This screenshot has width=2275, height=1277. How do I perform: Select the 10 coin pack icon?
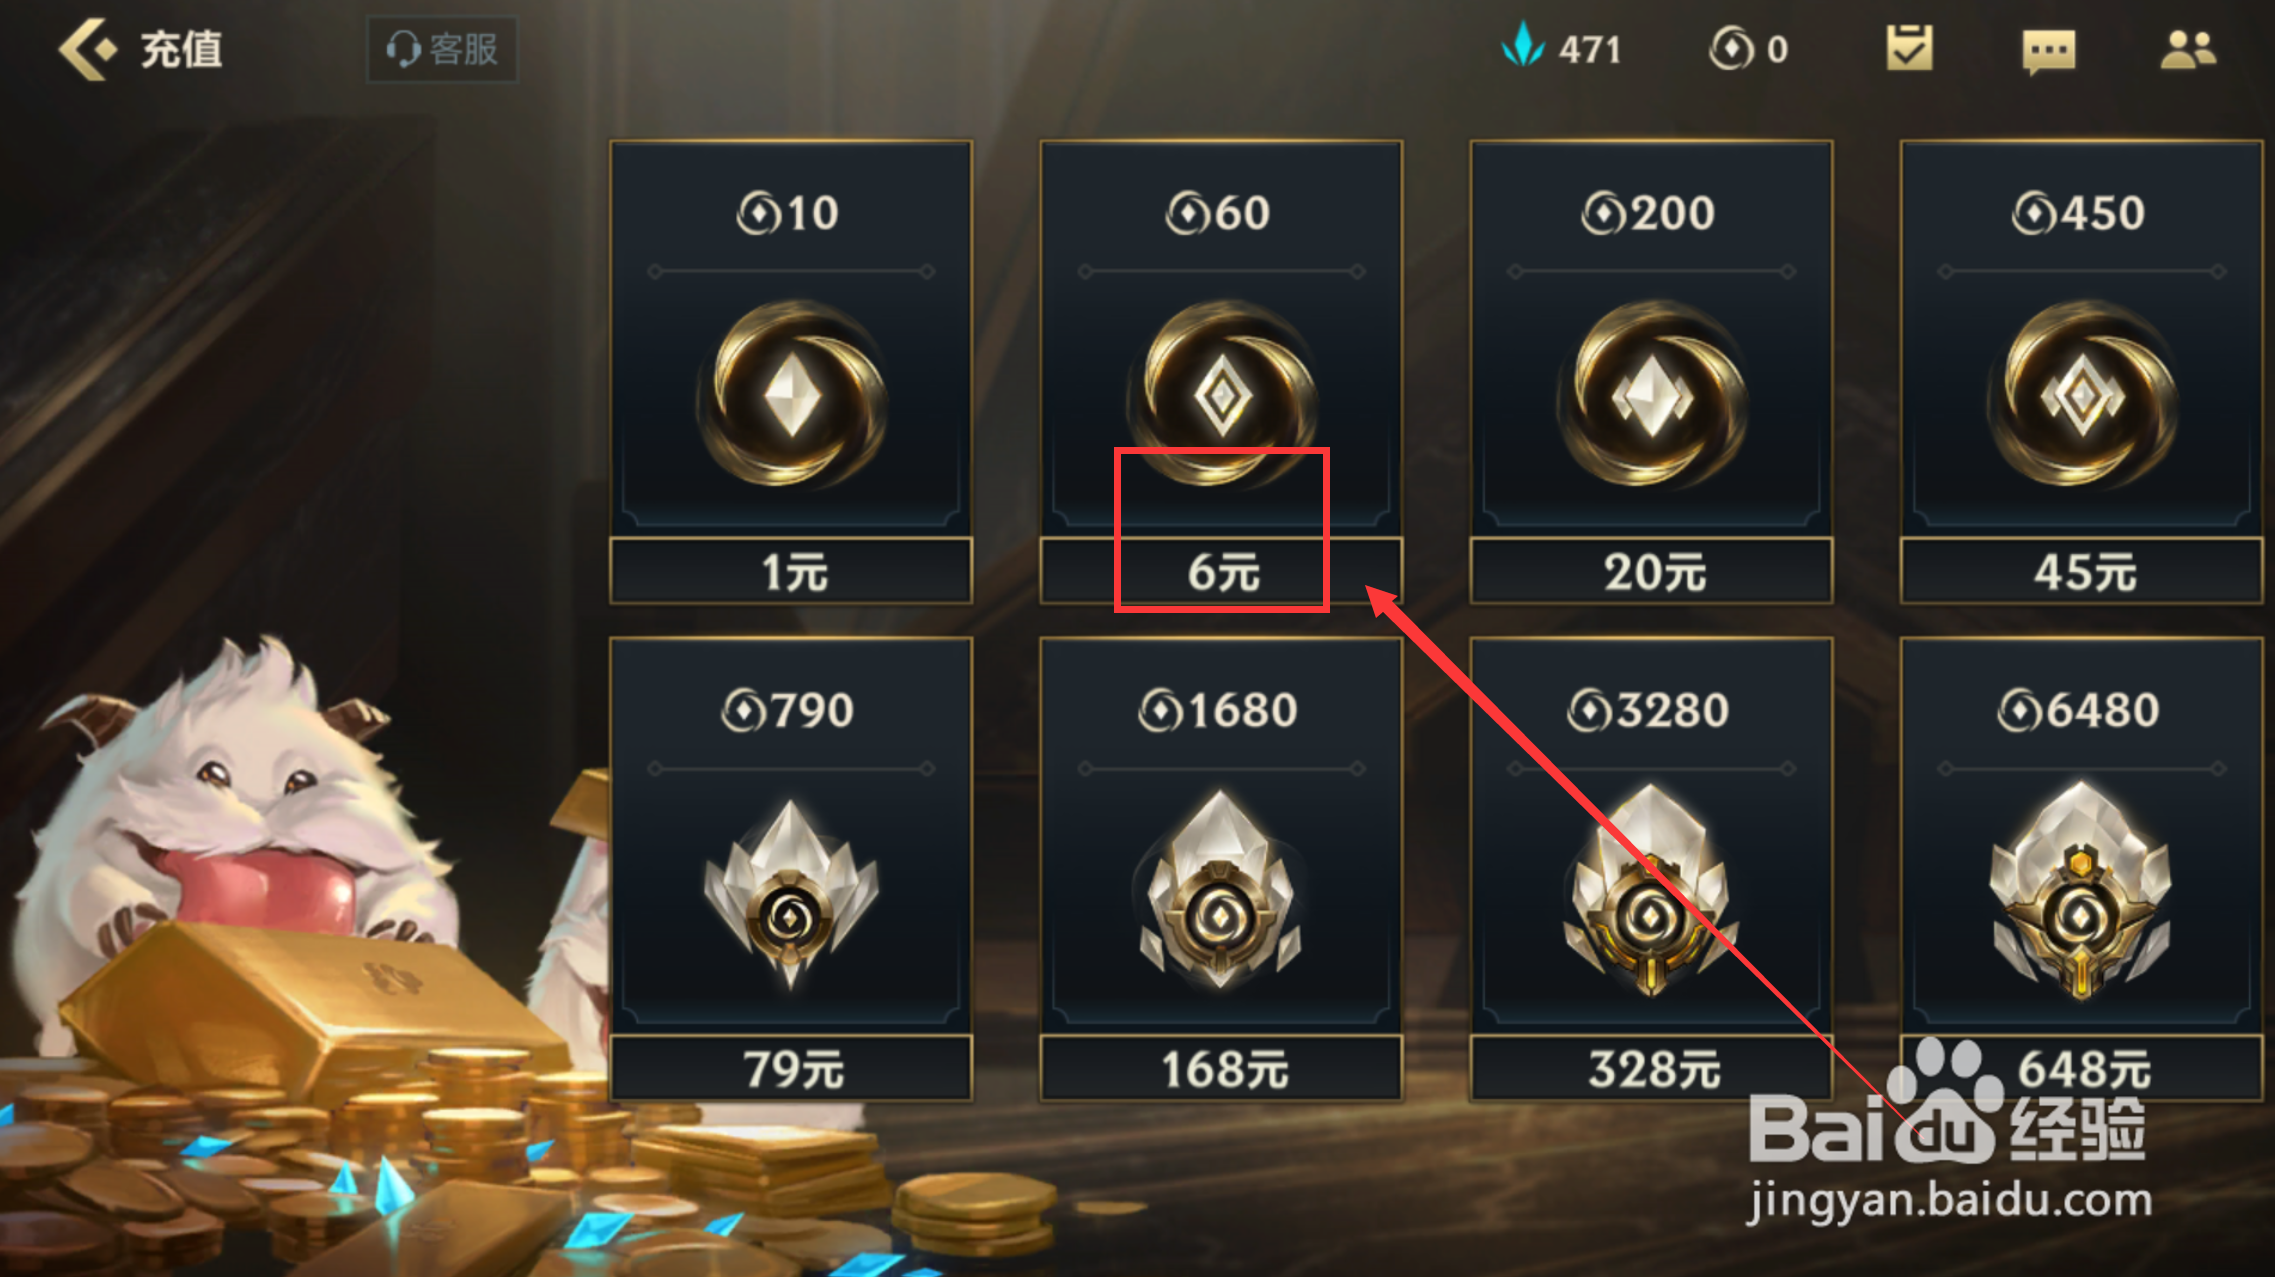click(791, 395)
